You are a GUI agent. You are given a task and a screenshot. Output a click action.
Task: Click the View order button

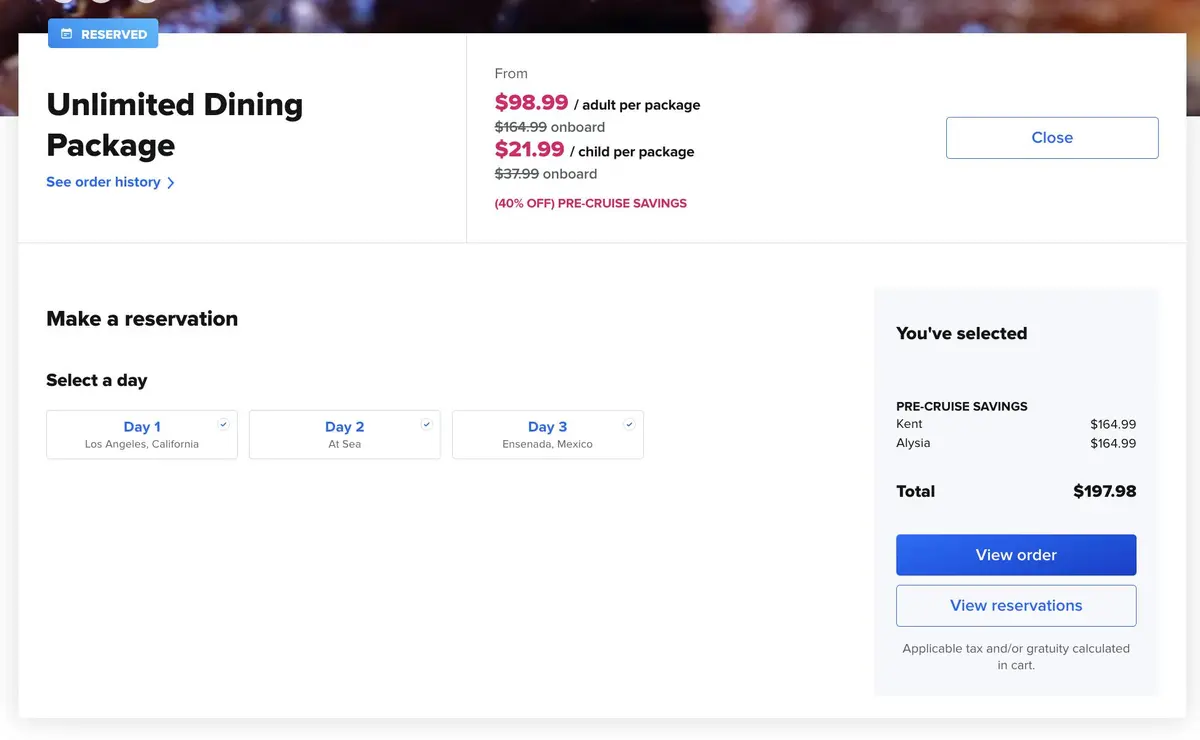[1016, 555]
